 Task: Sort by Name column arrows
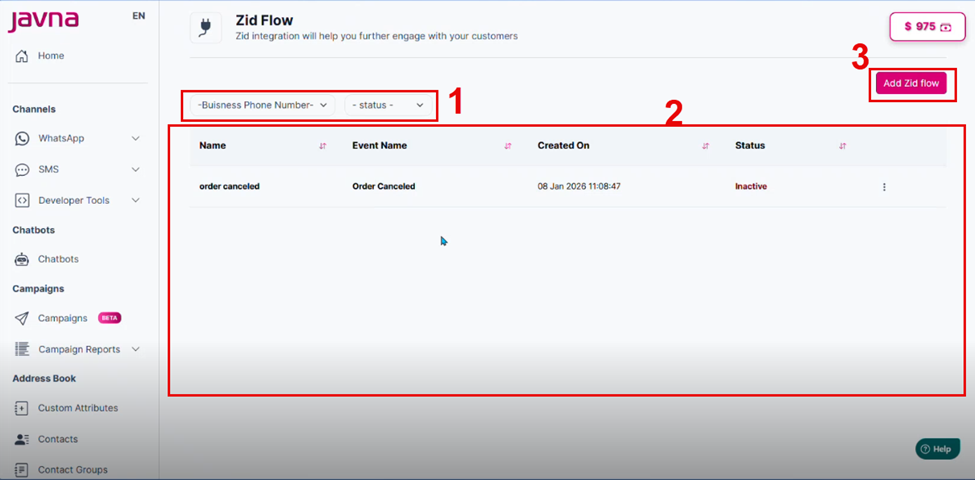pos(322,146)
